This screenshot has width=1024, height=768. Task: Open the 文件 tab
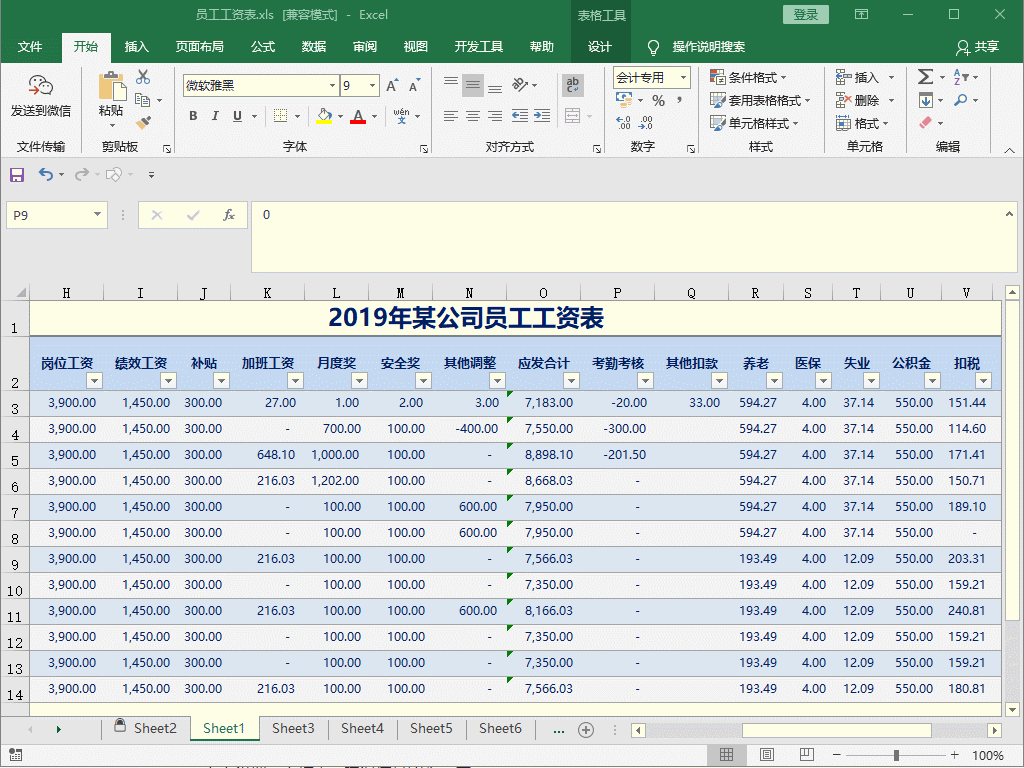[x=29, y=46]
